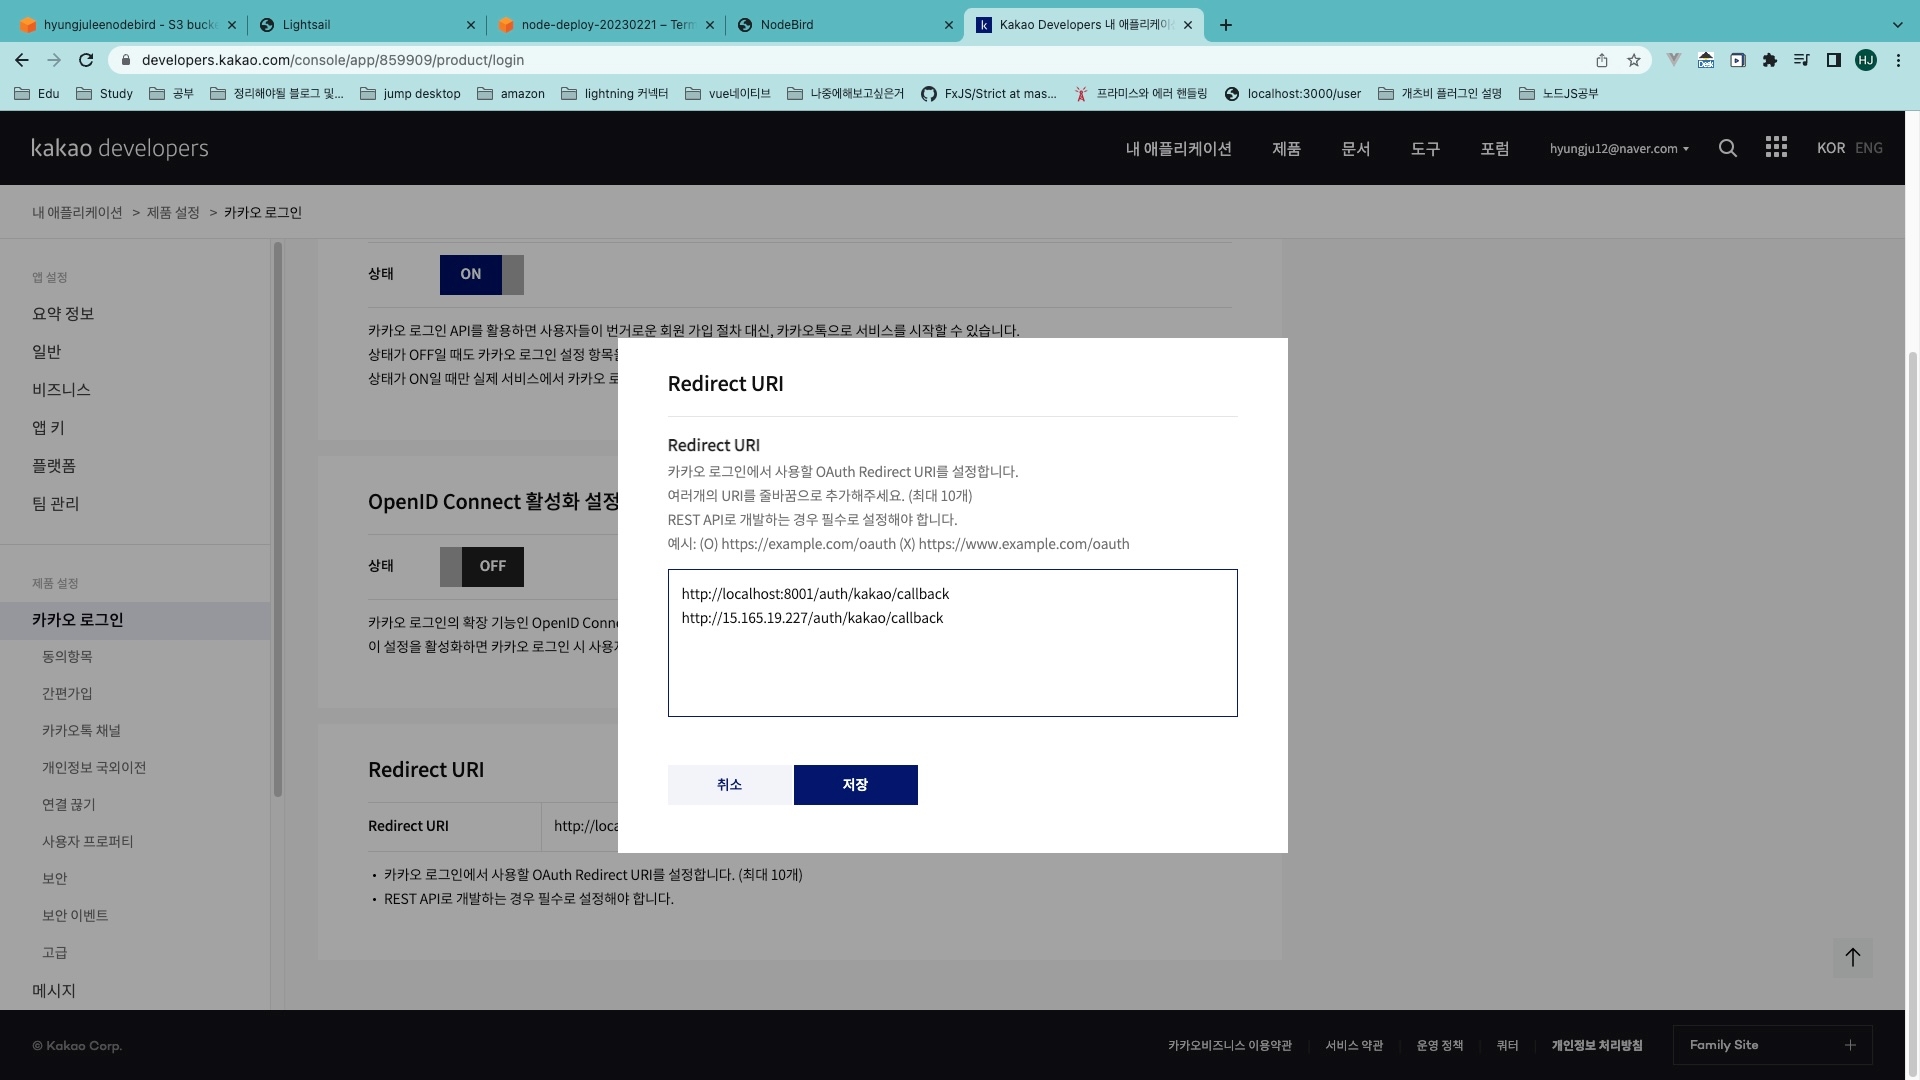Switch to the Lightsail tab

tap(365, 25)
